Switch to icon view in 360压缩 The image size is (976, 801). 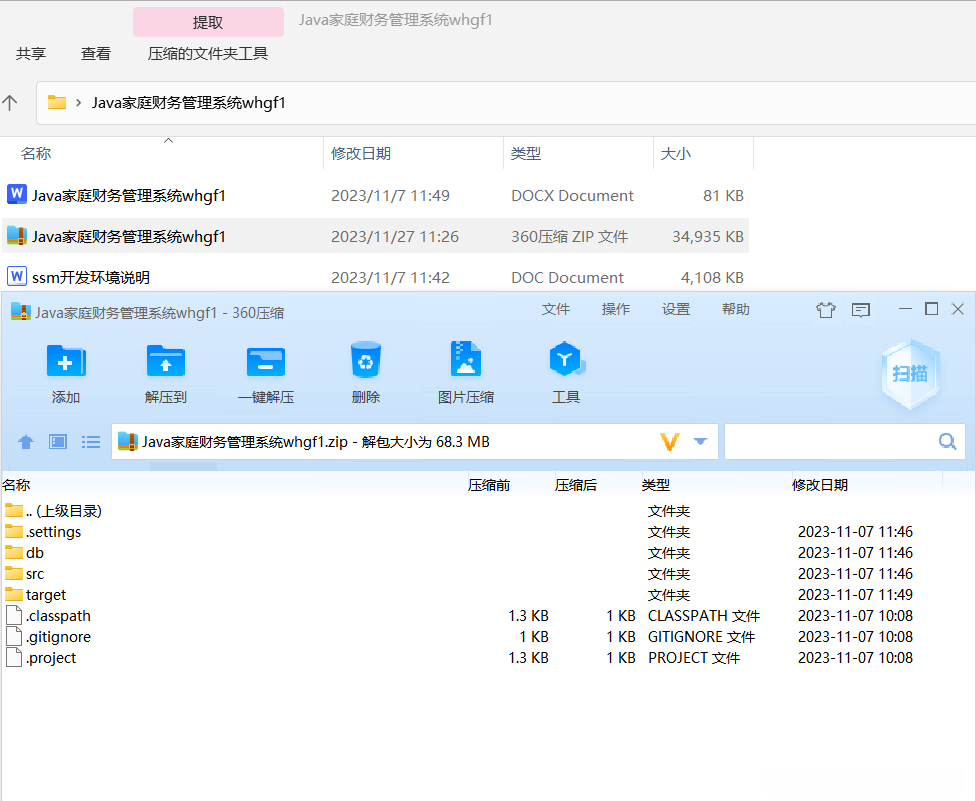click(58, 442)
